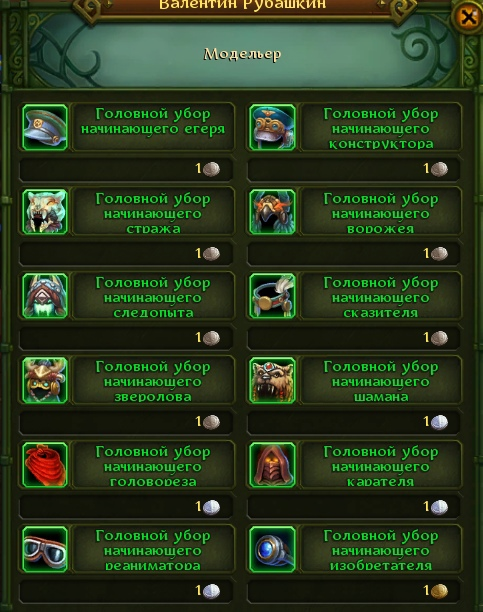The width and height of the screenshot is (483, 612).
Task: Select 'Головной убор начинающего шамана' label
Action: (381, 382)
